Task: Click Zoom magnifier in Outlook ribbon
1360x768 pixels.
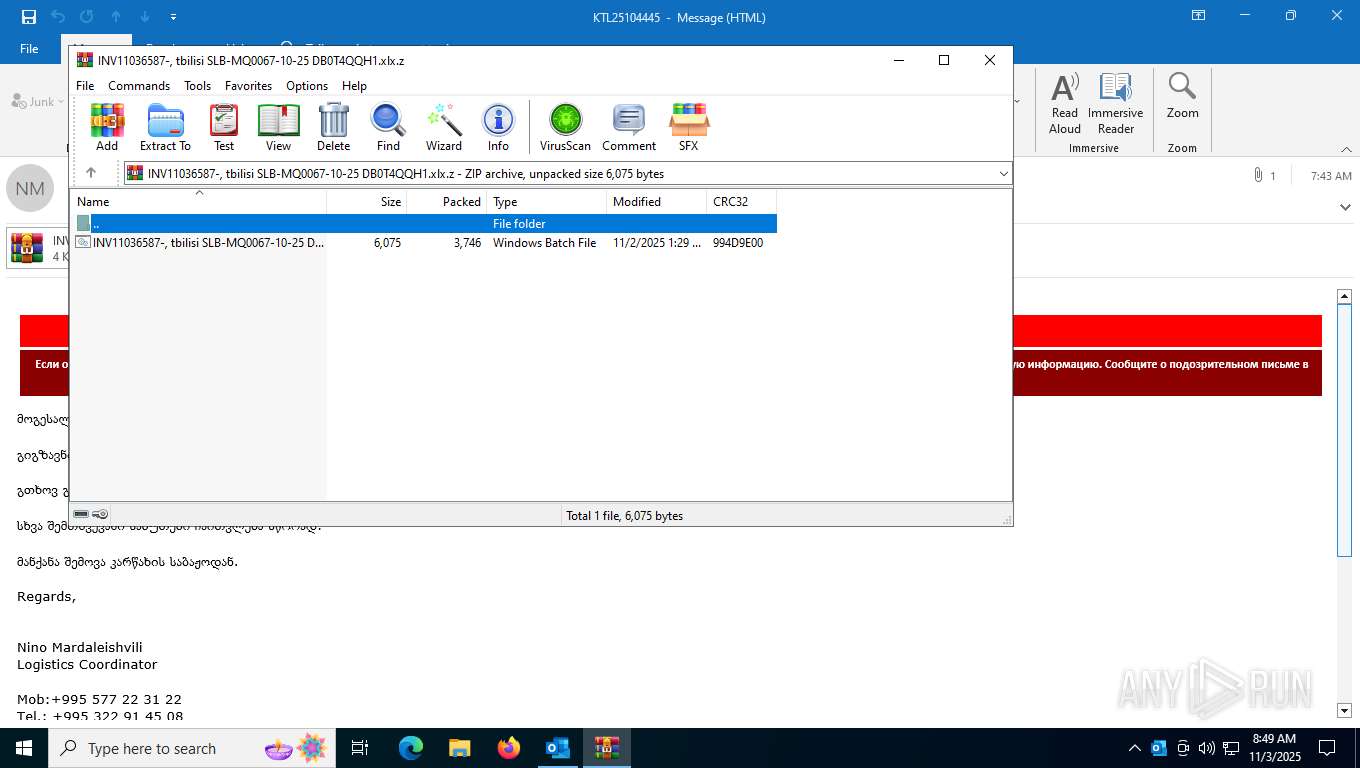Action: click(x=1182, y=97)
